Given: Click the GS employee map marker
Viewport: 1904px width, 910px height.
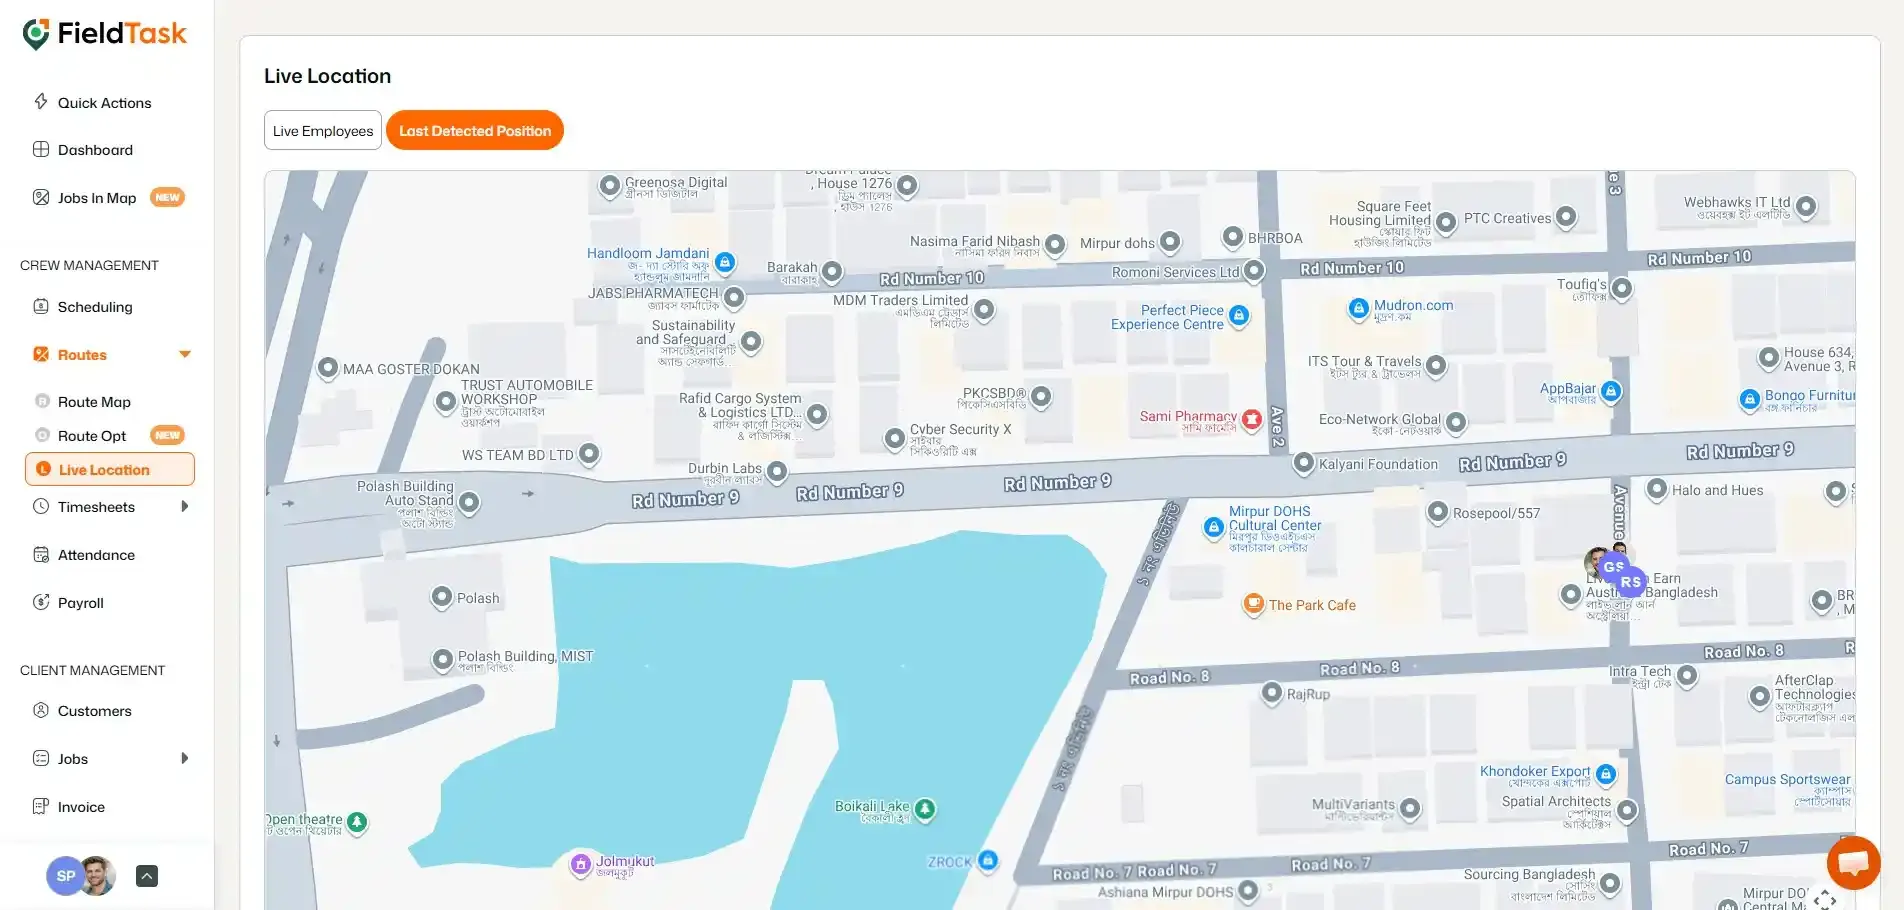Looking at the screenshot, I should coord(1613,566).
